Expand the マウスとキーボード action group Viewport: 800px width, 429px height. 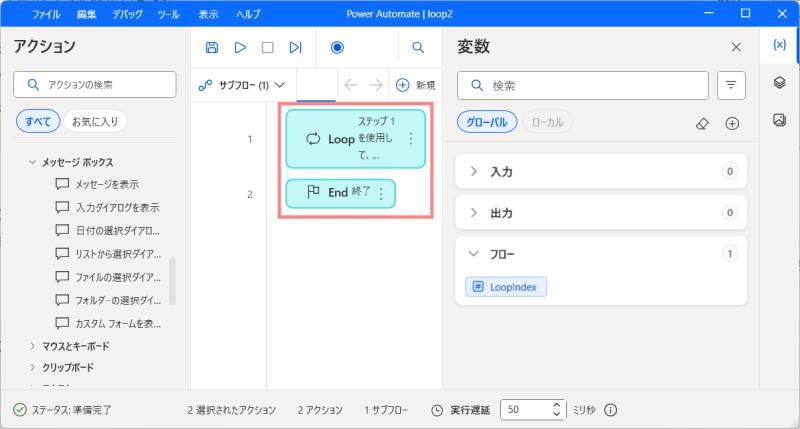[x=75, y=346]
